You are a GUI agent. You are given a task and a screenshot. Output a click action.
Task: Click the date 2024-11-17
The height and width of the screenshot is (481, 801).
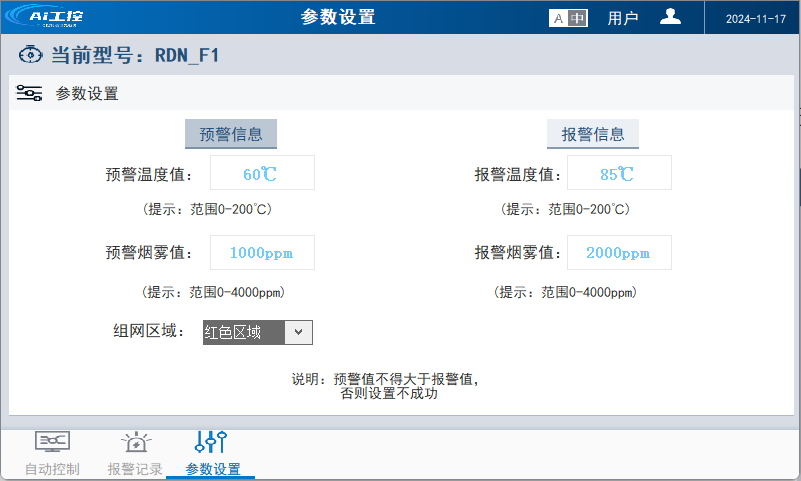(x=756, y=19)
